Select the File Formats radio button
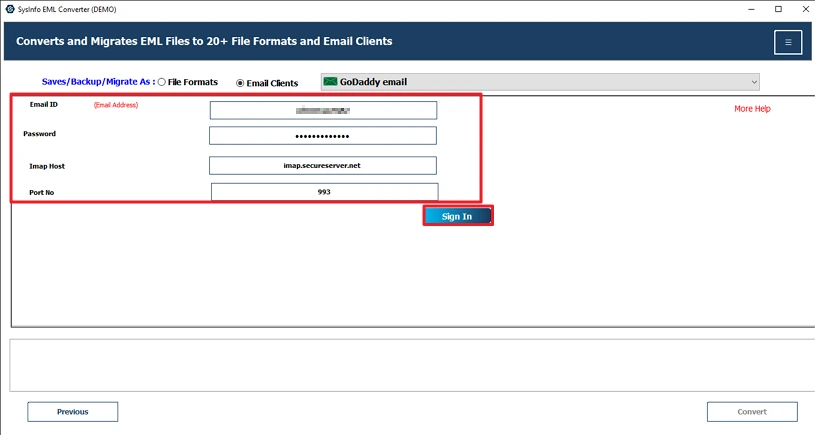Screen dimensions: 815x435 tap(162, 82)
